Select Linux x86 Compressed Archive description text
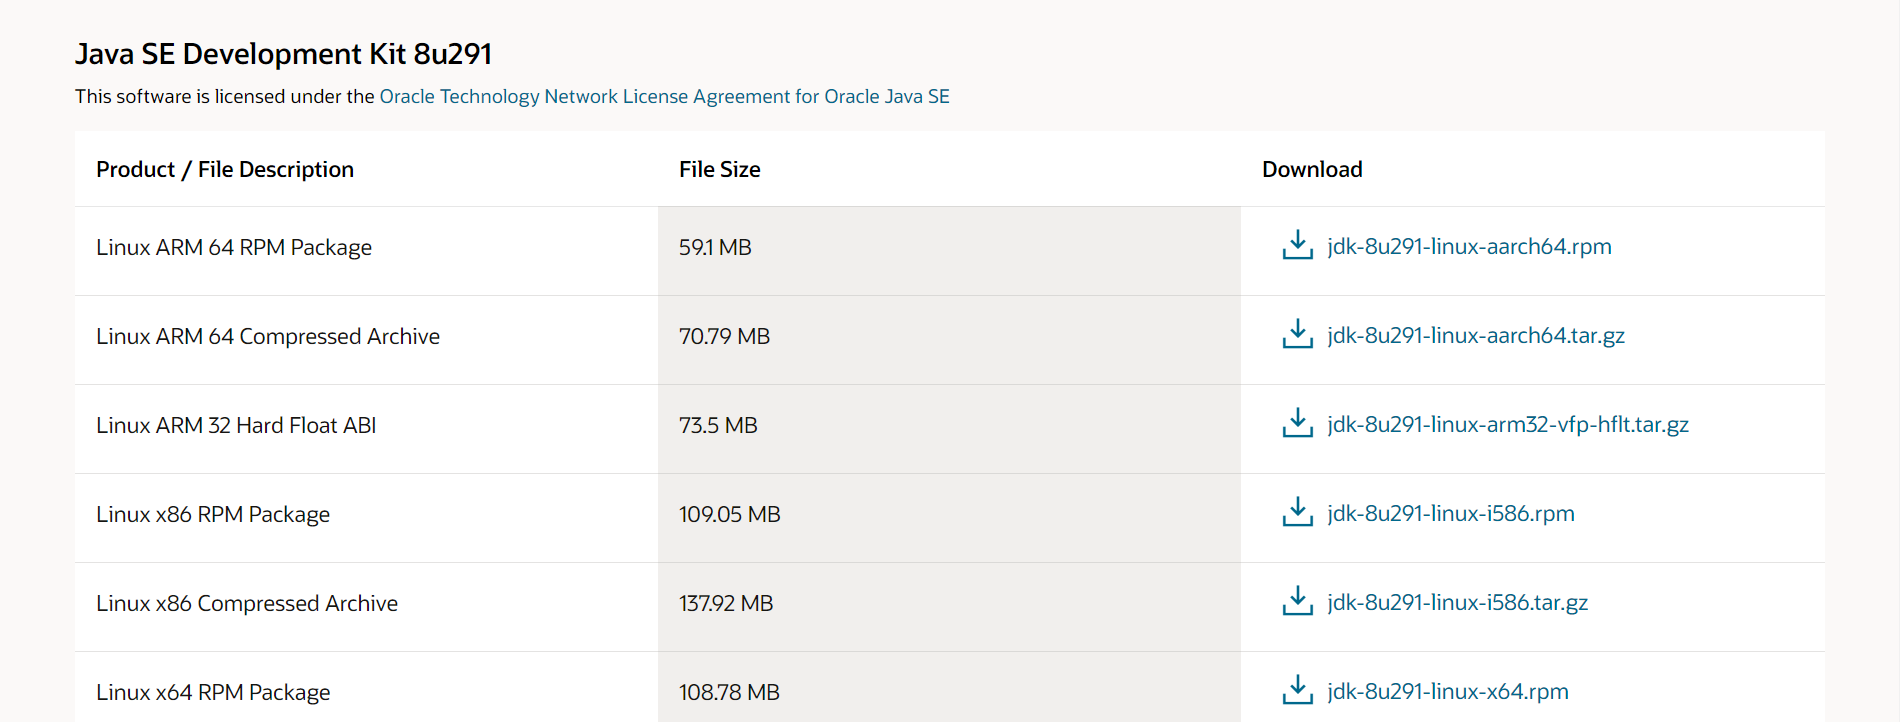 (x=247, y=604)
